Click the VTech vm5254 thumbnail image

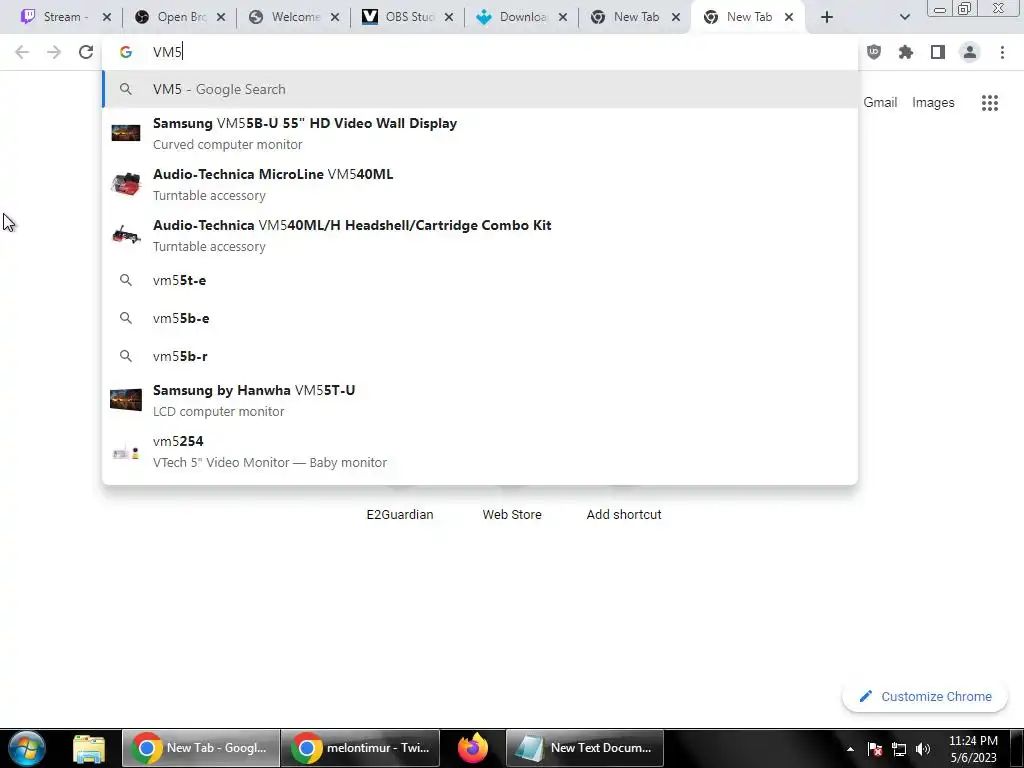[125, 452]
